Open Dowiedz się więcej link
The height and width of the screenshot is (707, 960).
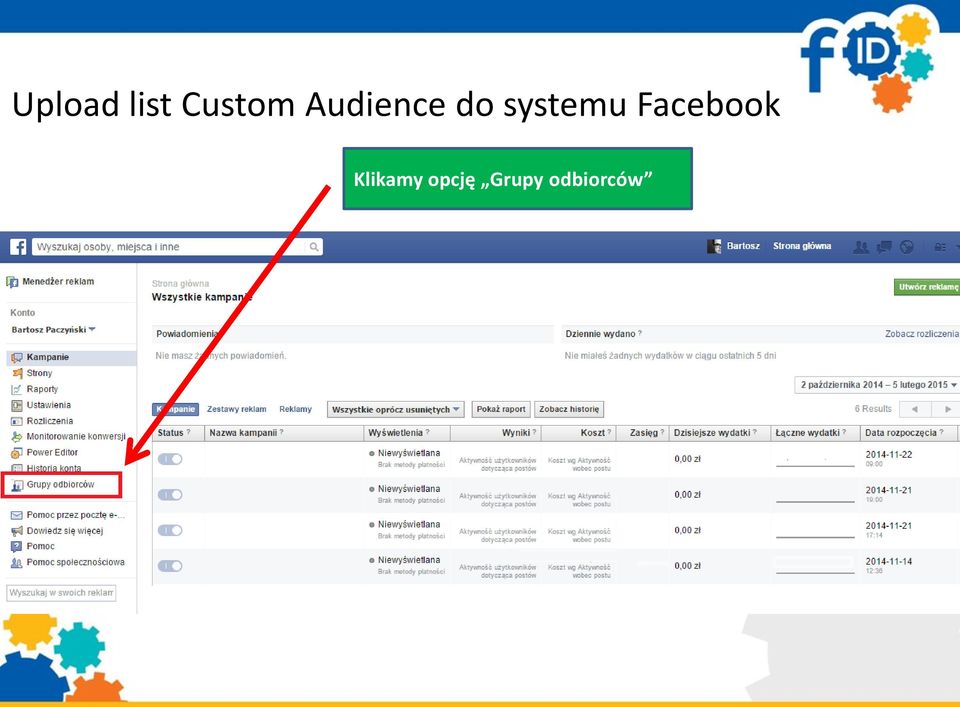(x=65, y=531)
